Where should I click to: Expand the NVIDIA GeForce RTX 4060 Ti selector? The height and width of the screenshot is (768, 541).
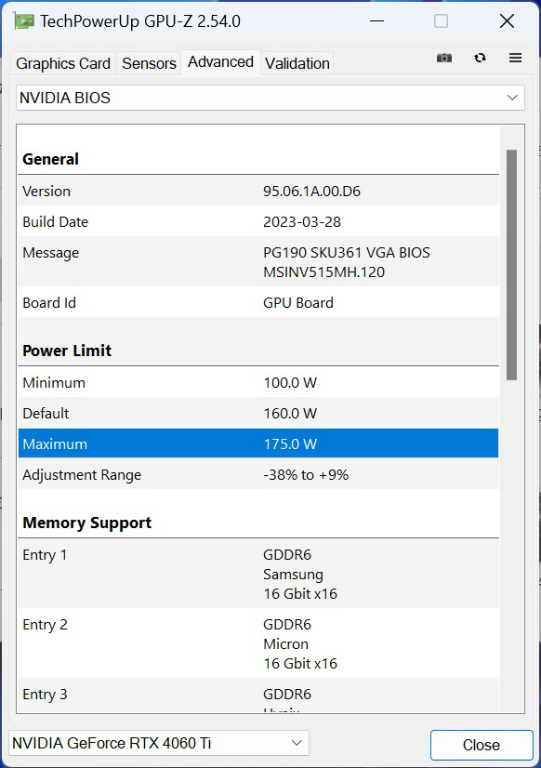point(159,743)
